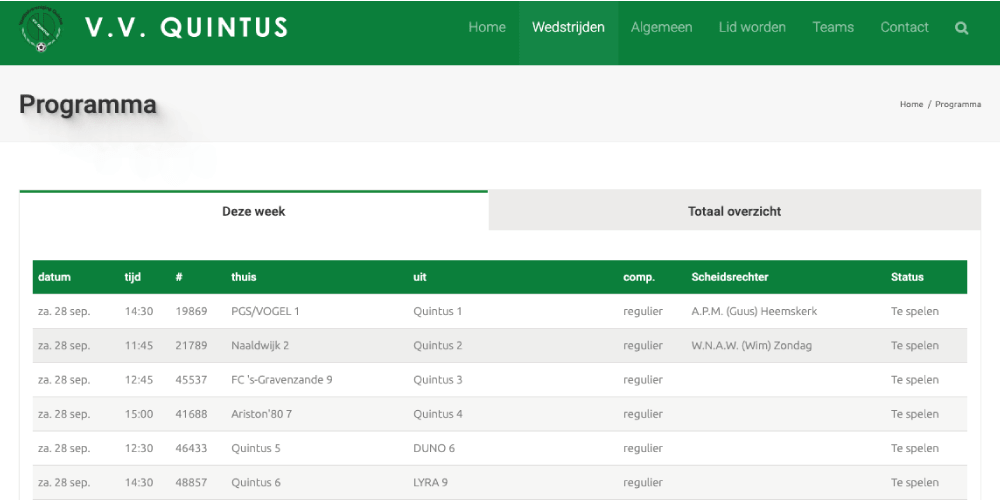
Task: Click match number 21789
Action: point(191,346)
